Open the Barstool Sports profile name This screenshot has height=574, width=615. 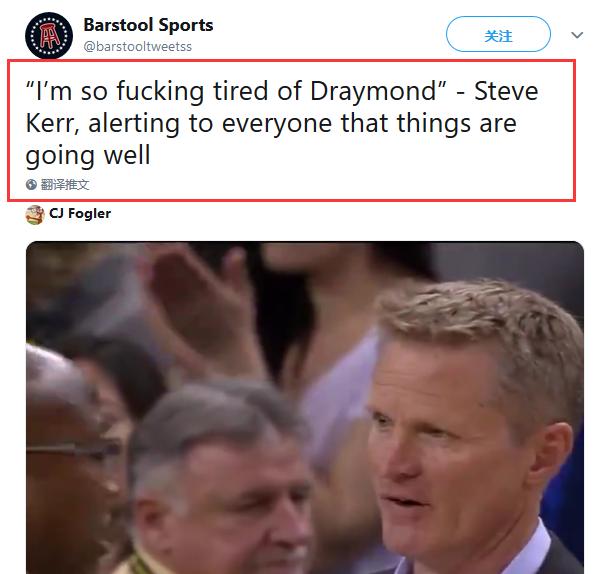tap(148, 25)
